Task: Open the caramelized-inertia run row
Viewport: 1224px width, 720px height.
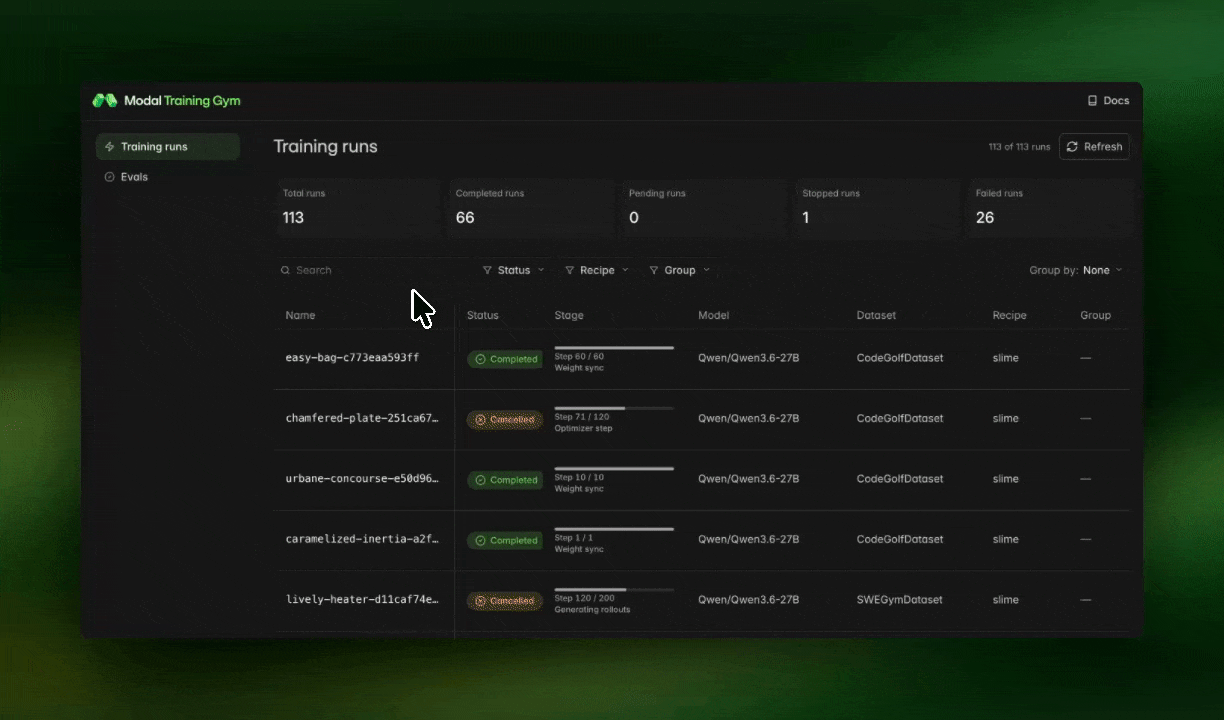Action: pyautogui.click(x=702, y=540)
